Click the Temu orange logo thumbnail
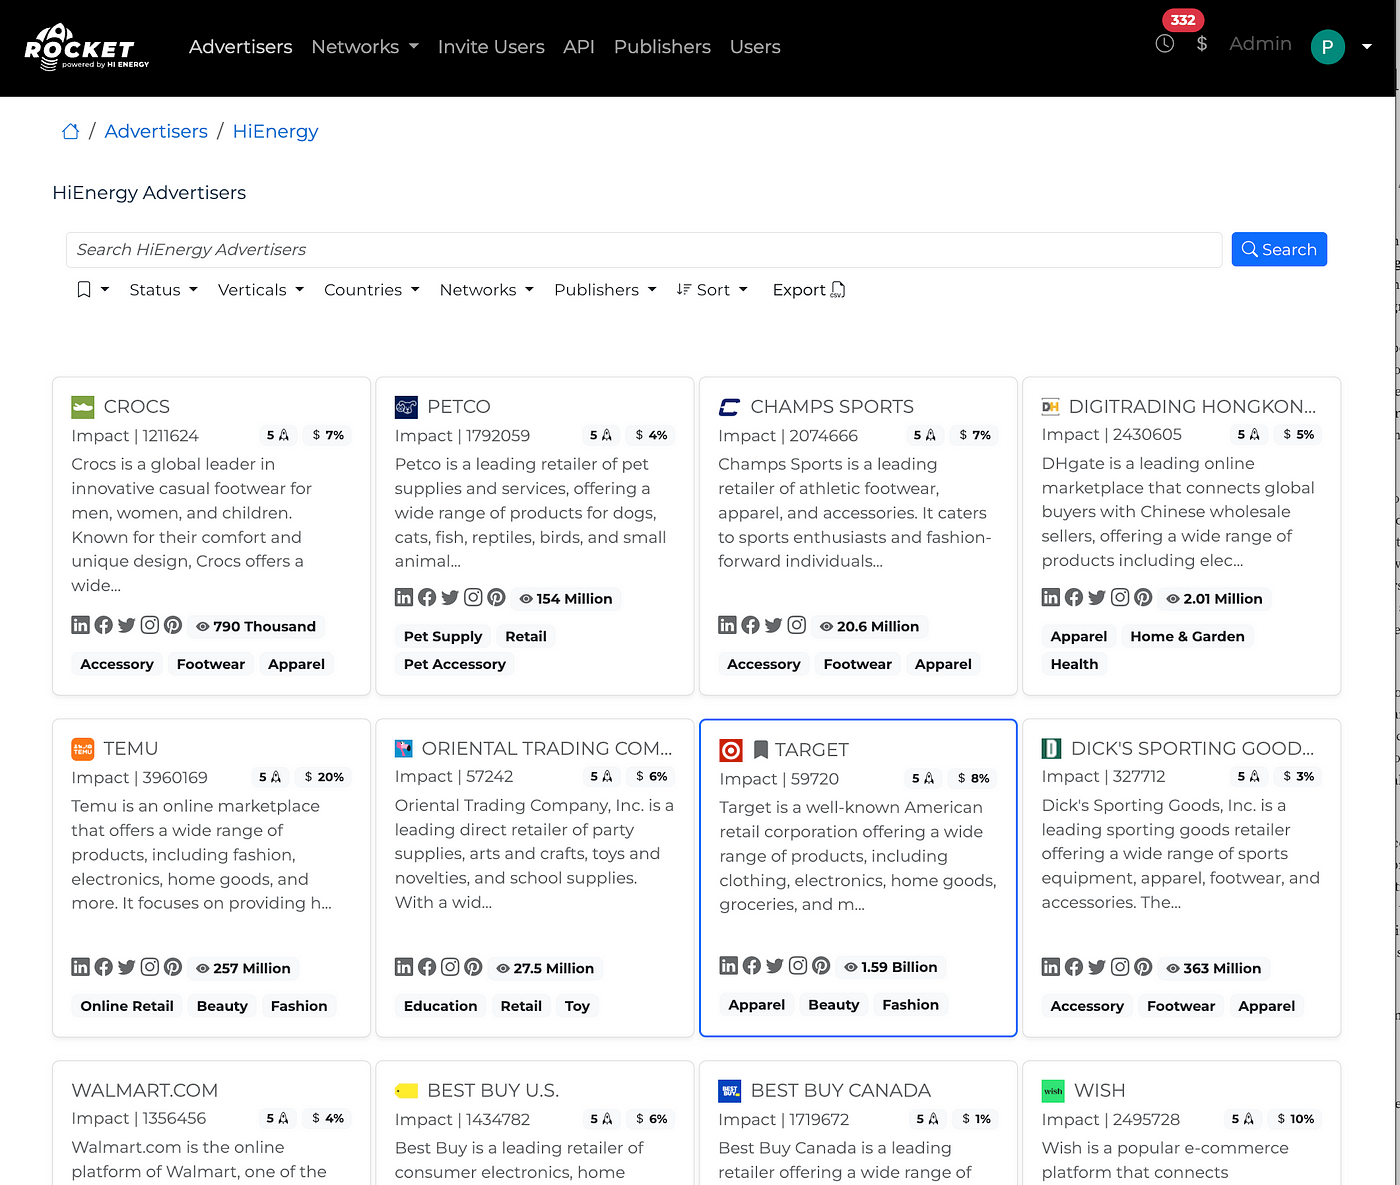The image size is (1400, 1185). point(83,748)
